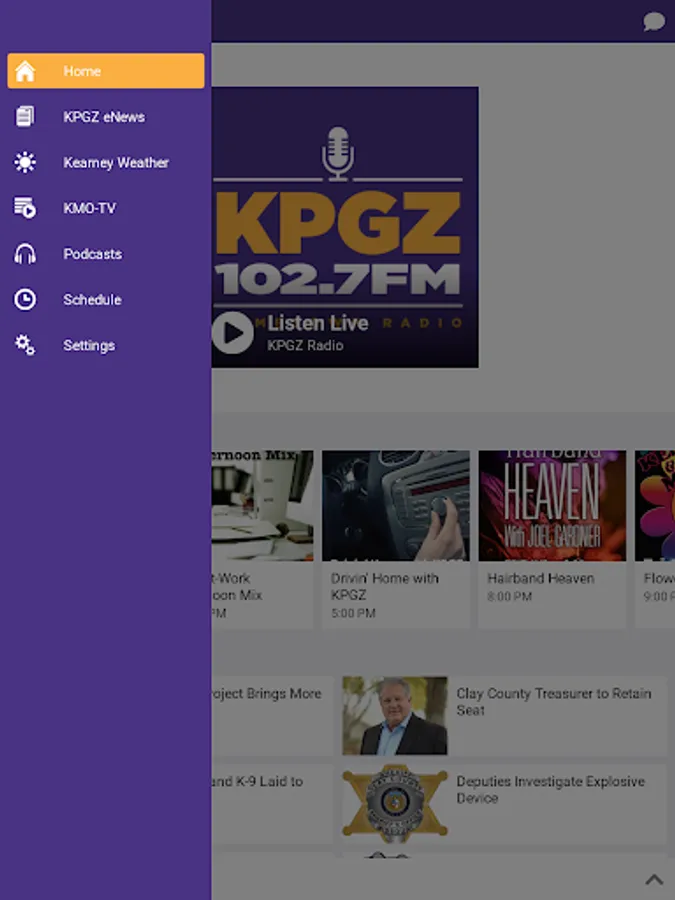
Task: Click 'KPGZ Radio' subtitle text
Action: pos(305,346)
